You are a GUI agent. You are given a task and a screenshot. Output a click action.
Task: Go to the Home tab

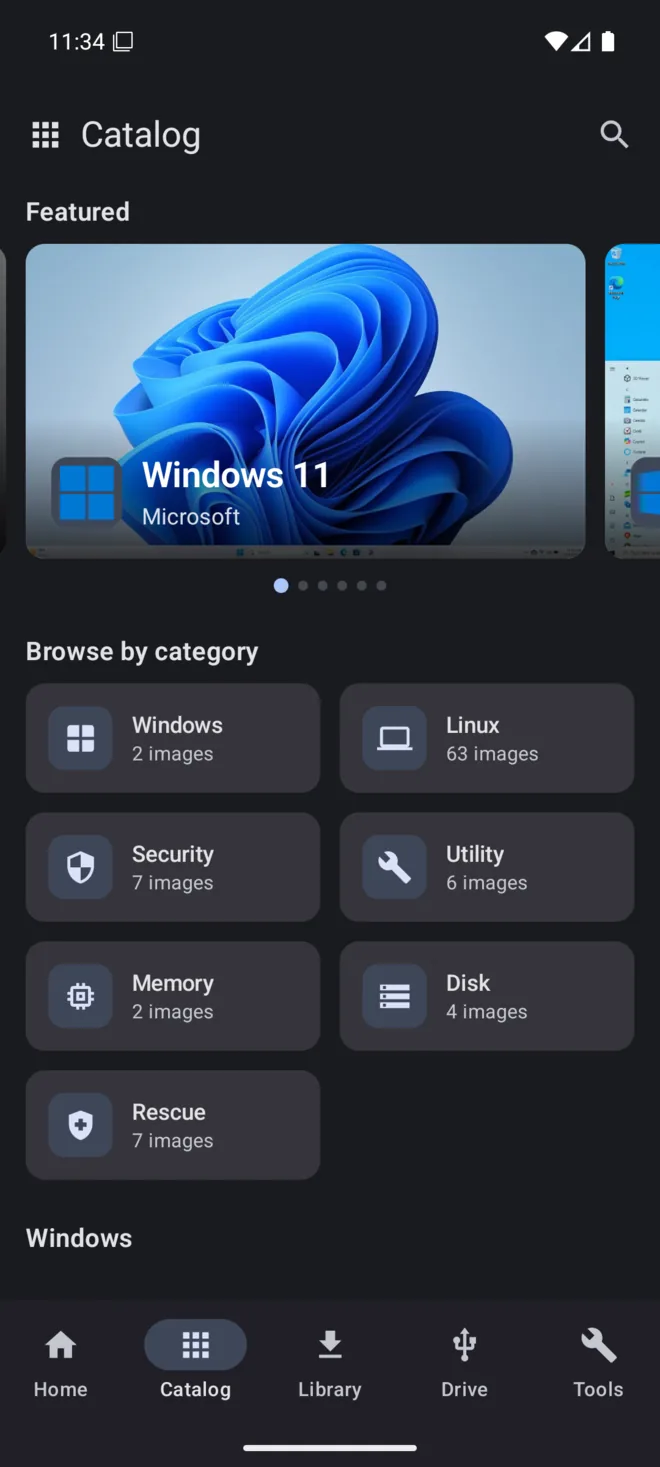pyautogui.click(x=61, y=1363)
